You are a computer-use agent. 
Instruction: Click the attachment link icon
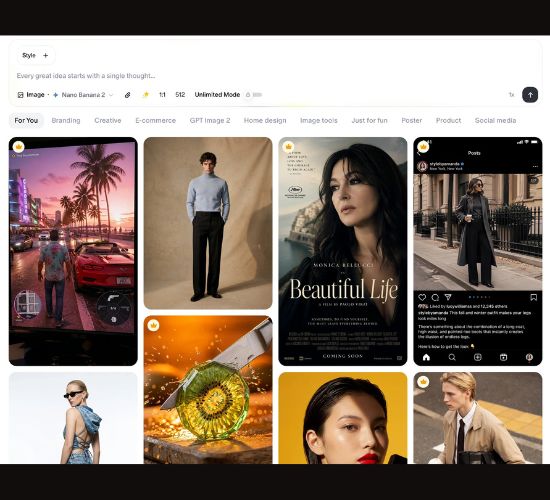[128, 95]
